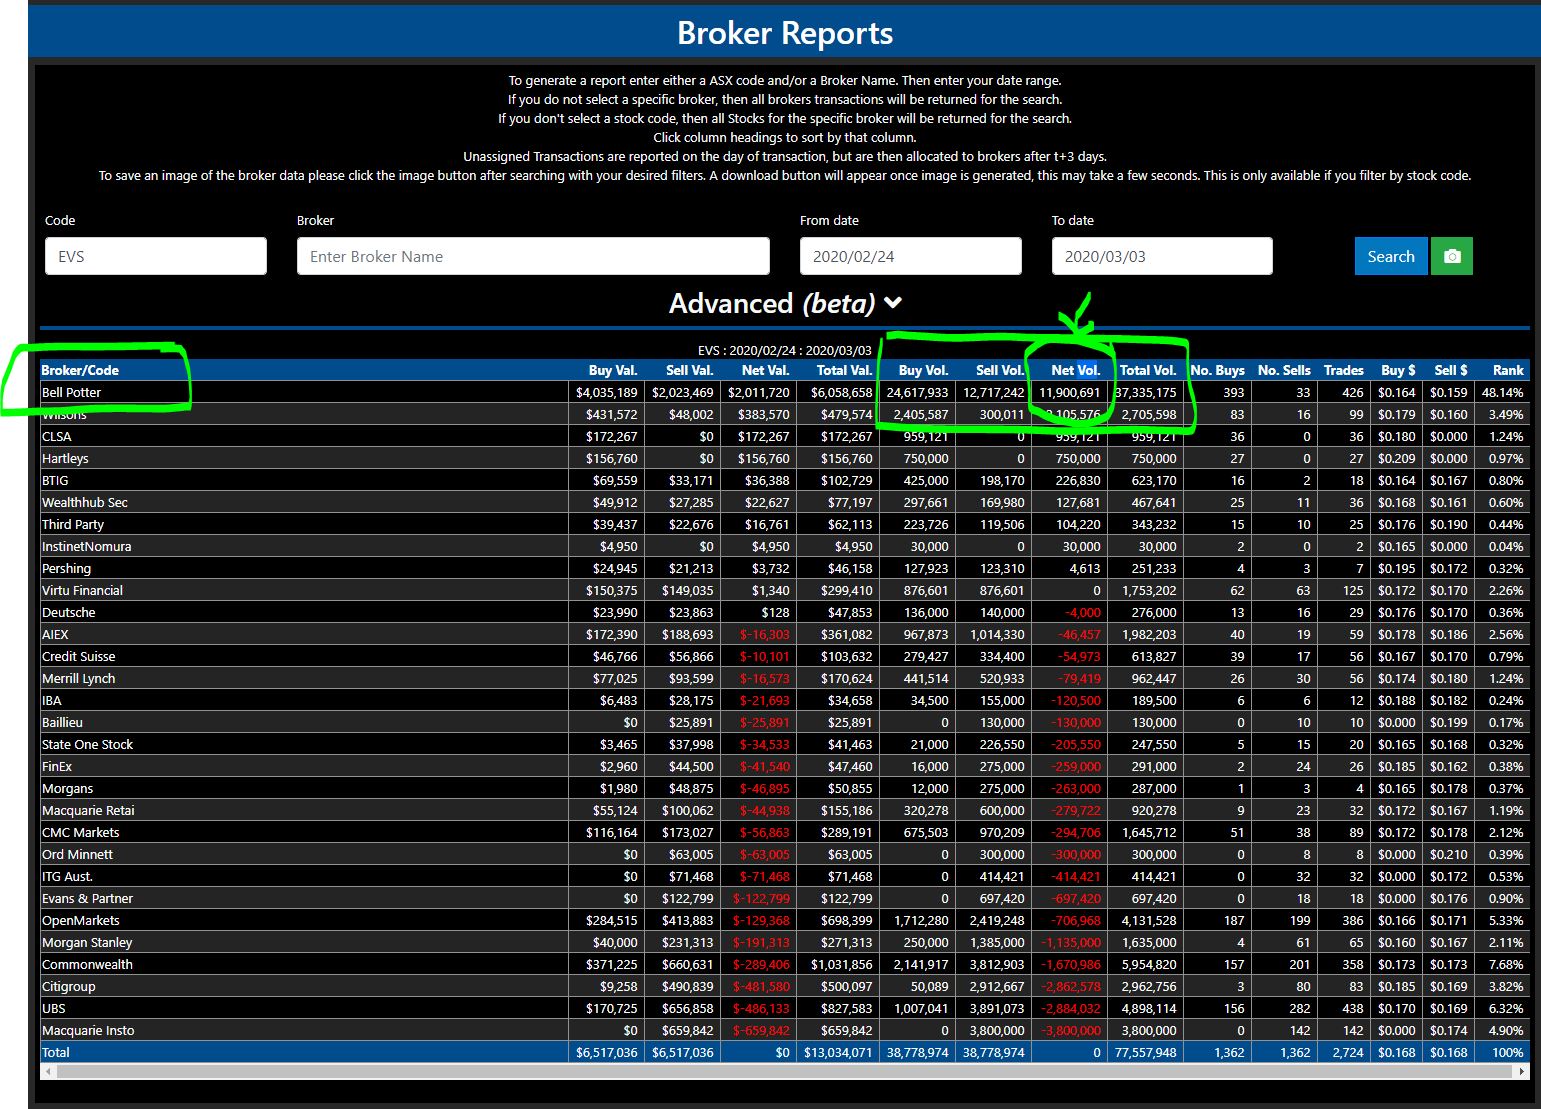
Task: Select the ITG Aust. broker name
Action: click(x=67, y=876)
